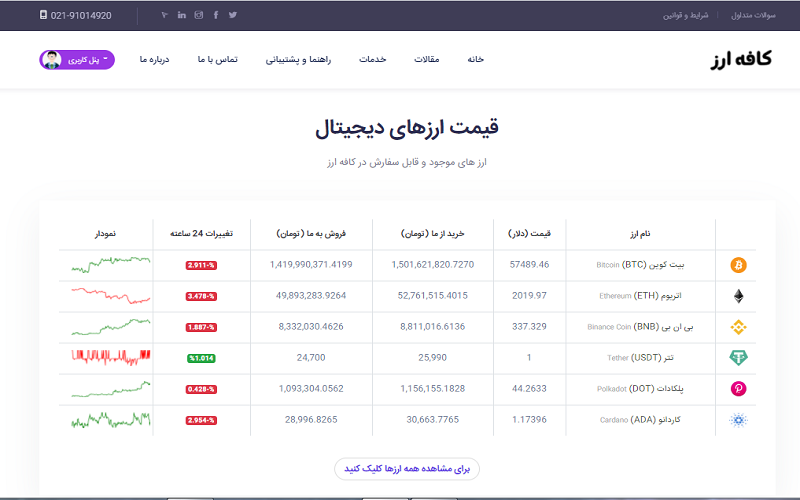Click the Ethereum price chart thumbnail
The height and width of the screenshot is (500, 800).
pyautogui.click(x=111, y=295)
